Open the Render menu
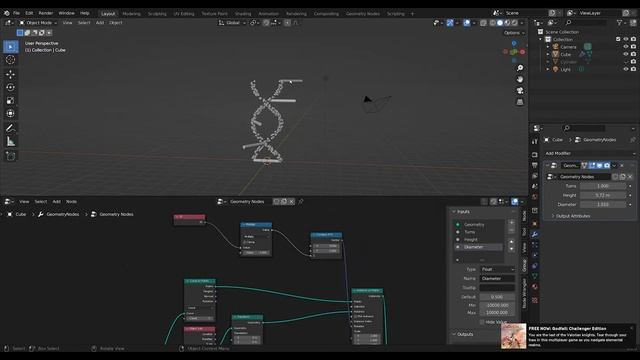The image size is (640, 360). (46, 13)
